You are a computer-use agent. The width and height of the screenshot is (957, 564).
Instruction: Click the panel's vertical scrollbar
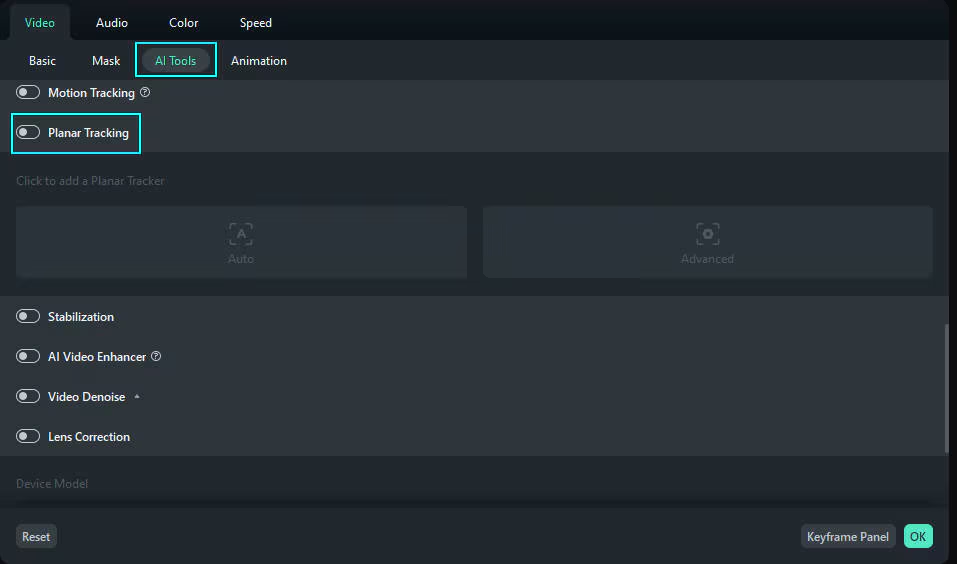pos(947,388)
